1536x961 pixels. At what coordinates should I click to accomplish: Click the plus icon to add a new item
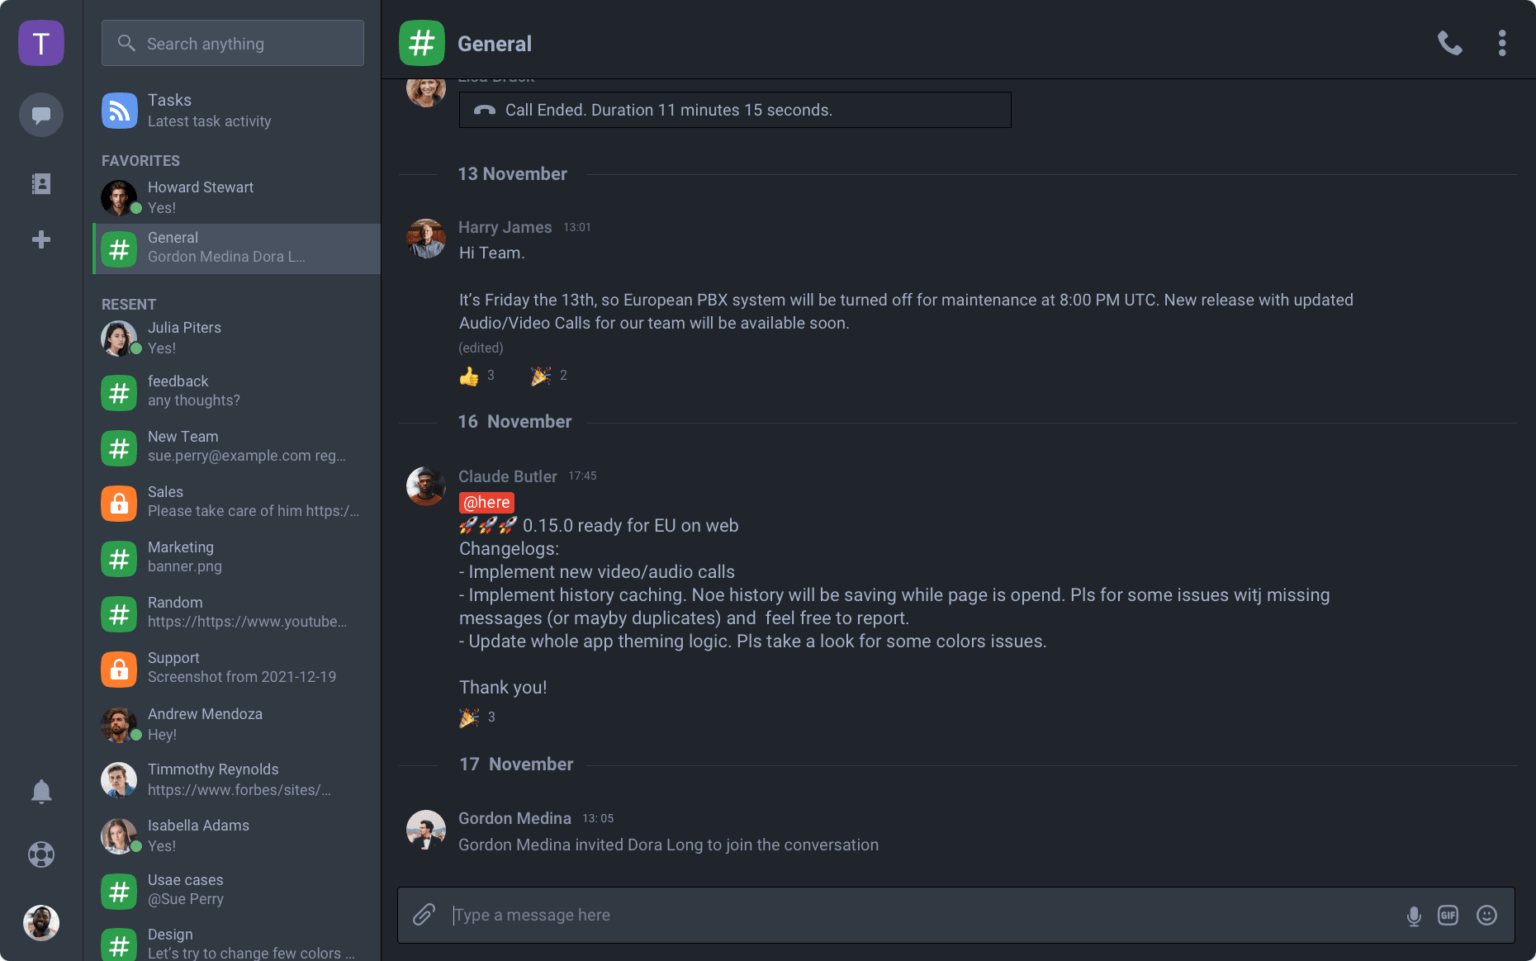tap(41, 239)
